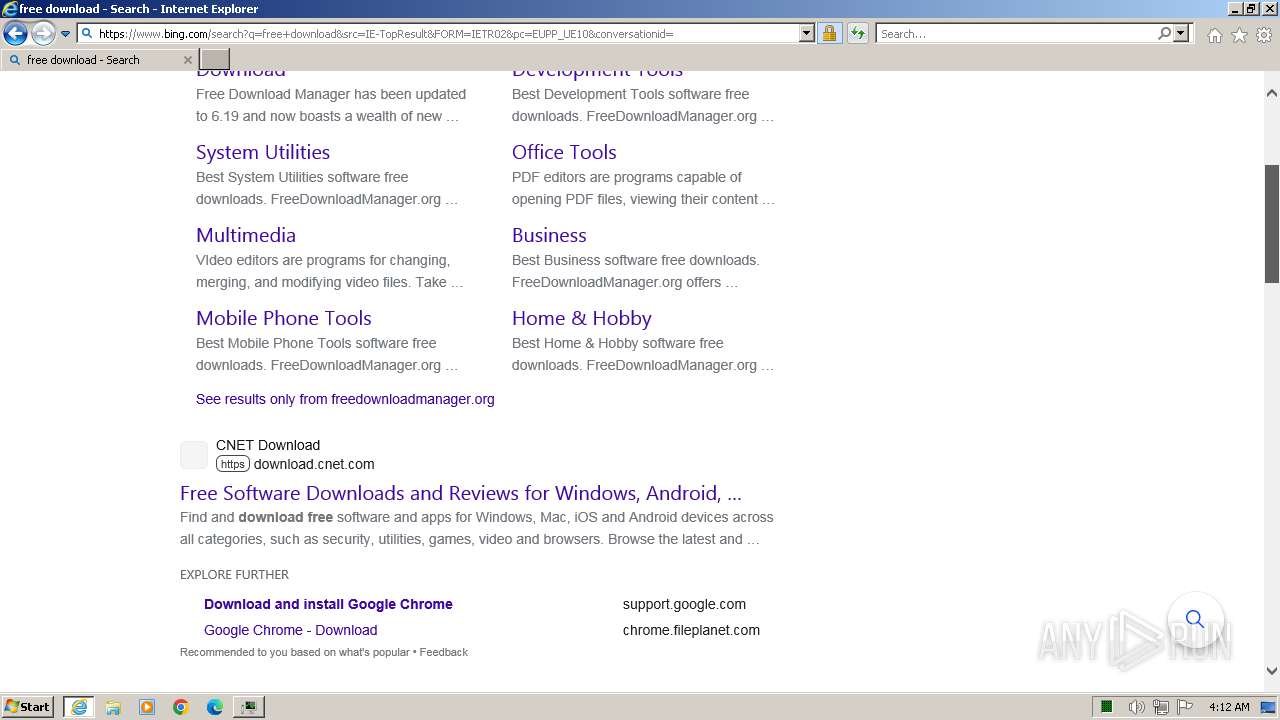The width and height of the screenshot is (1280, 720).
Task: Open a new blank tab
Action: point(215,60)
